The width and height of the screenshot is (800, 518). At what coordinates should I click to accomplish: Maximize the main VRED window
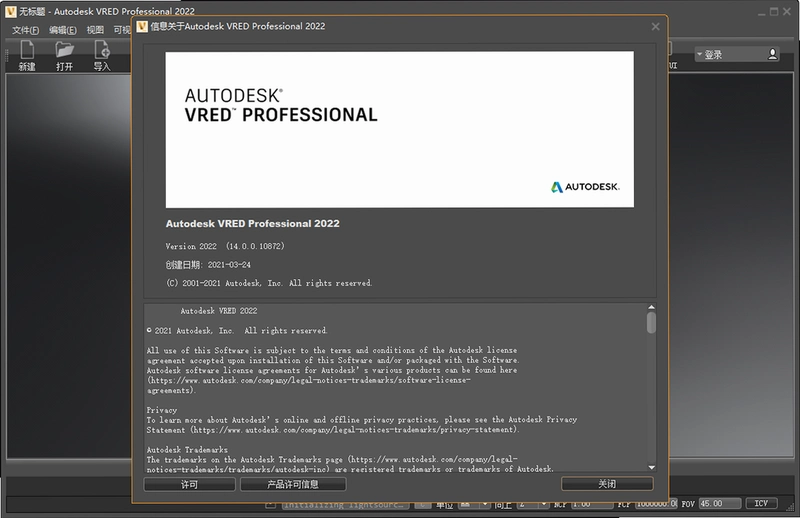pyautogui.click(x=774, y=12)
